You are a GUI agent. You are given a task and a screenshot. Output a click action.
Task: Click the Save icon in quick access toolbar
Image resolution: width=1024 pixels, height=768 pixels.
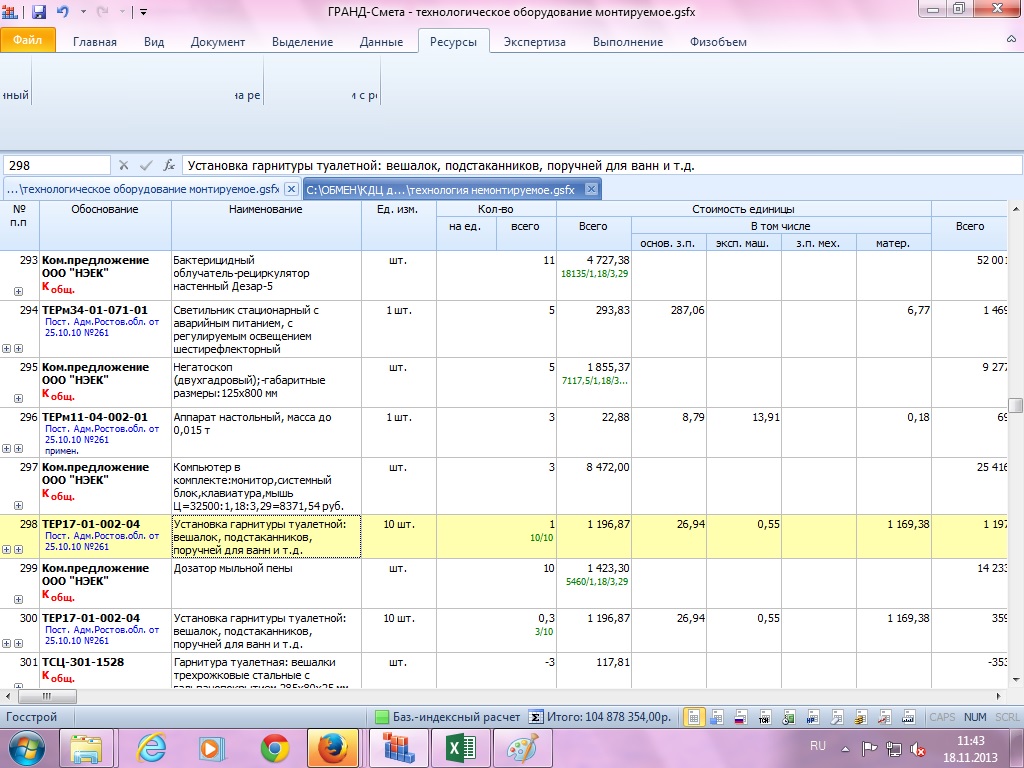[x=39, y=12]
